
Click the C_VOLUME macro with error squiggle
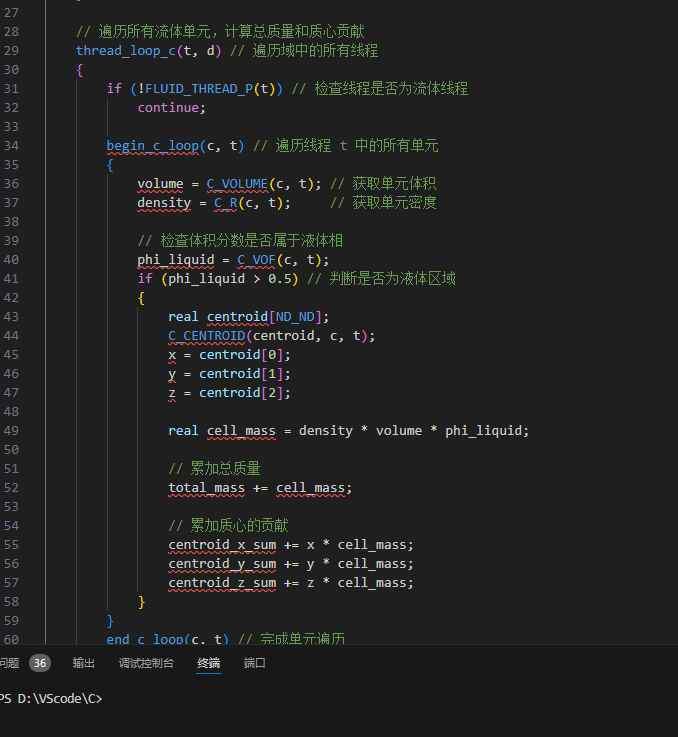click(237, 184)
